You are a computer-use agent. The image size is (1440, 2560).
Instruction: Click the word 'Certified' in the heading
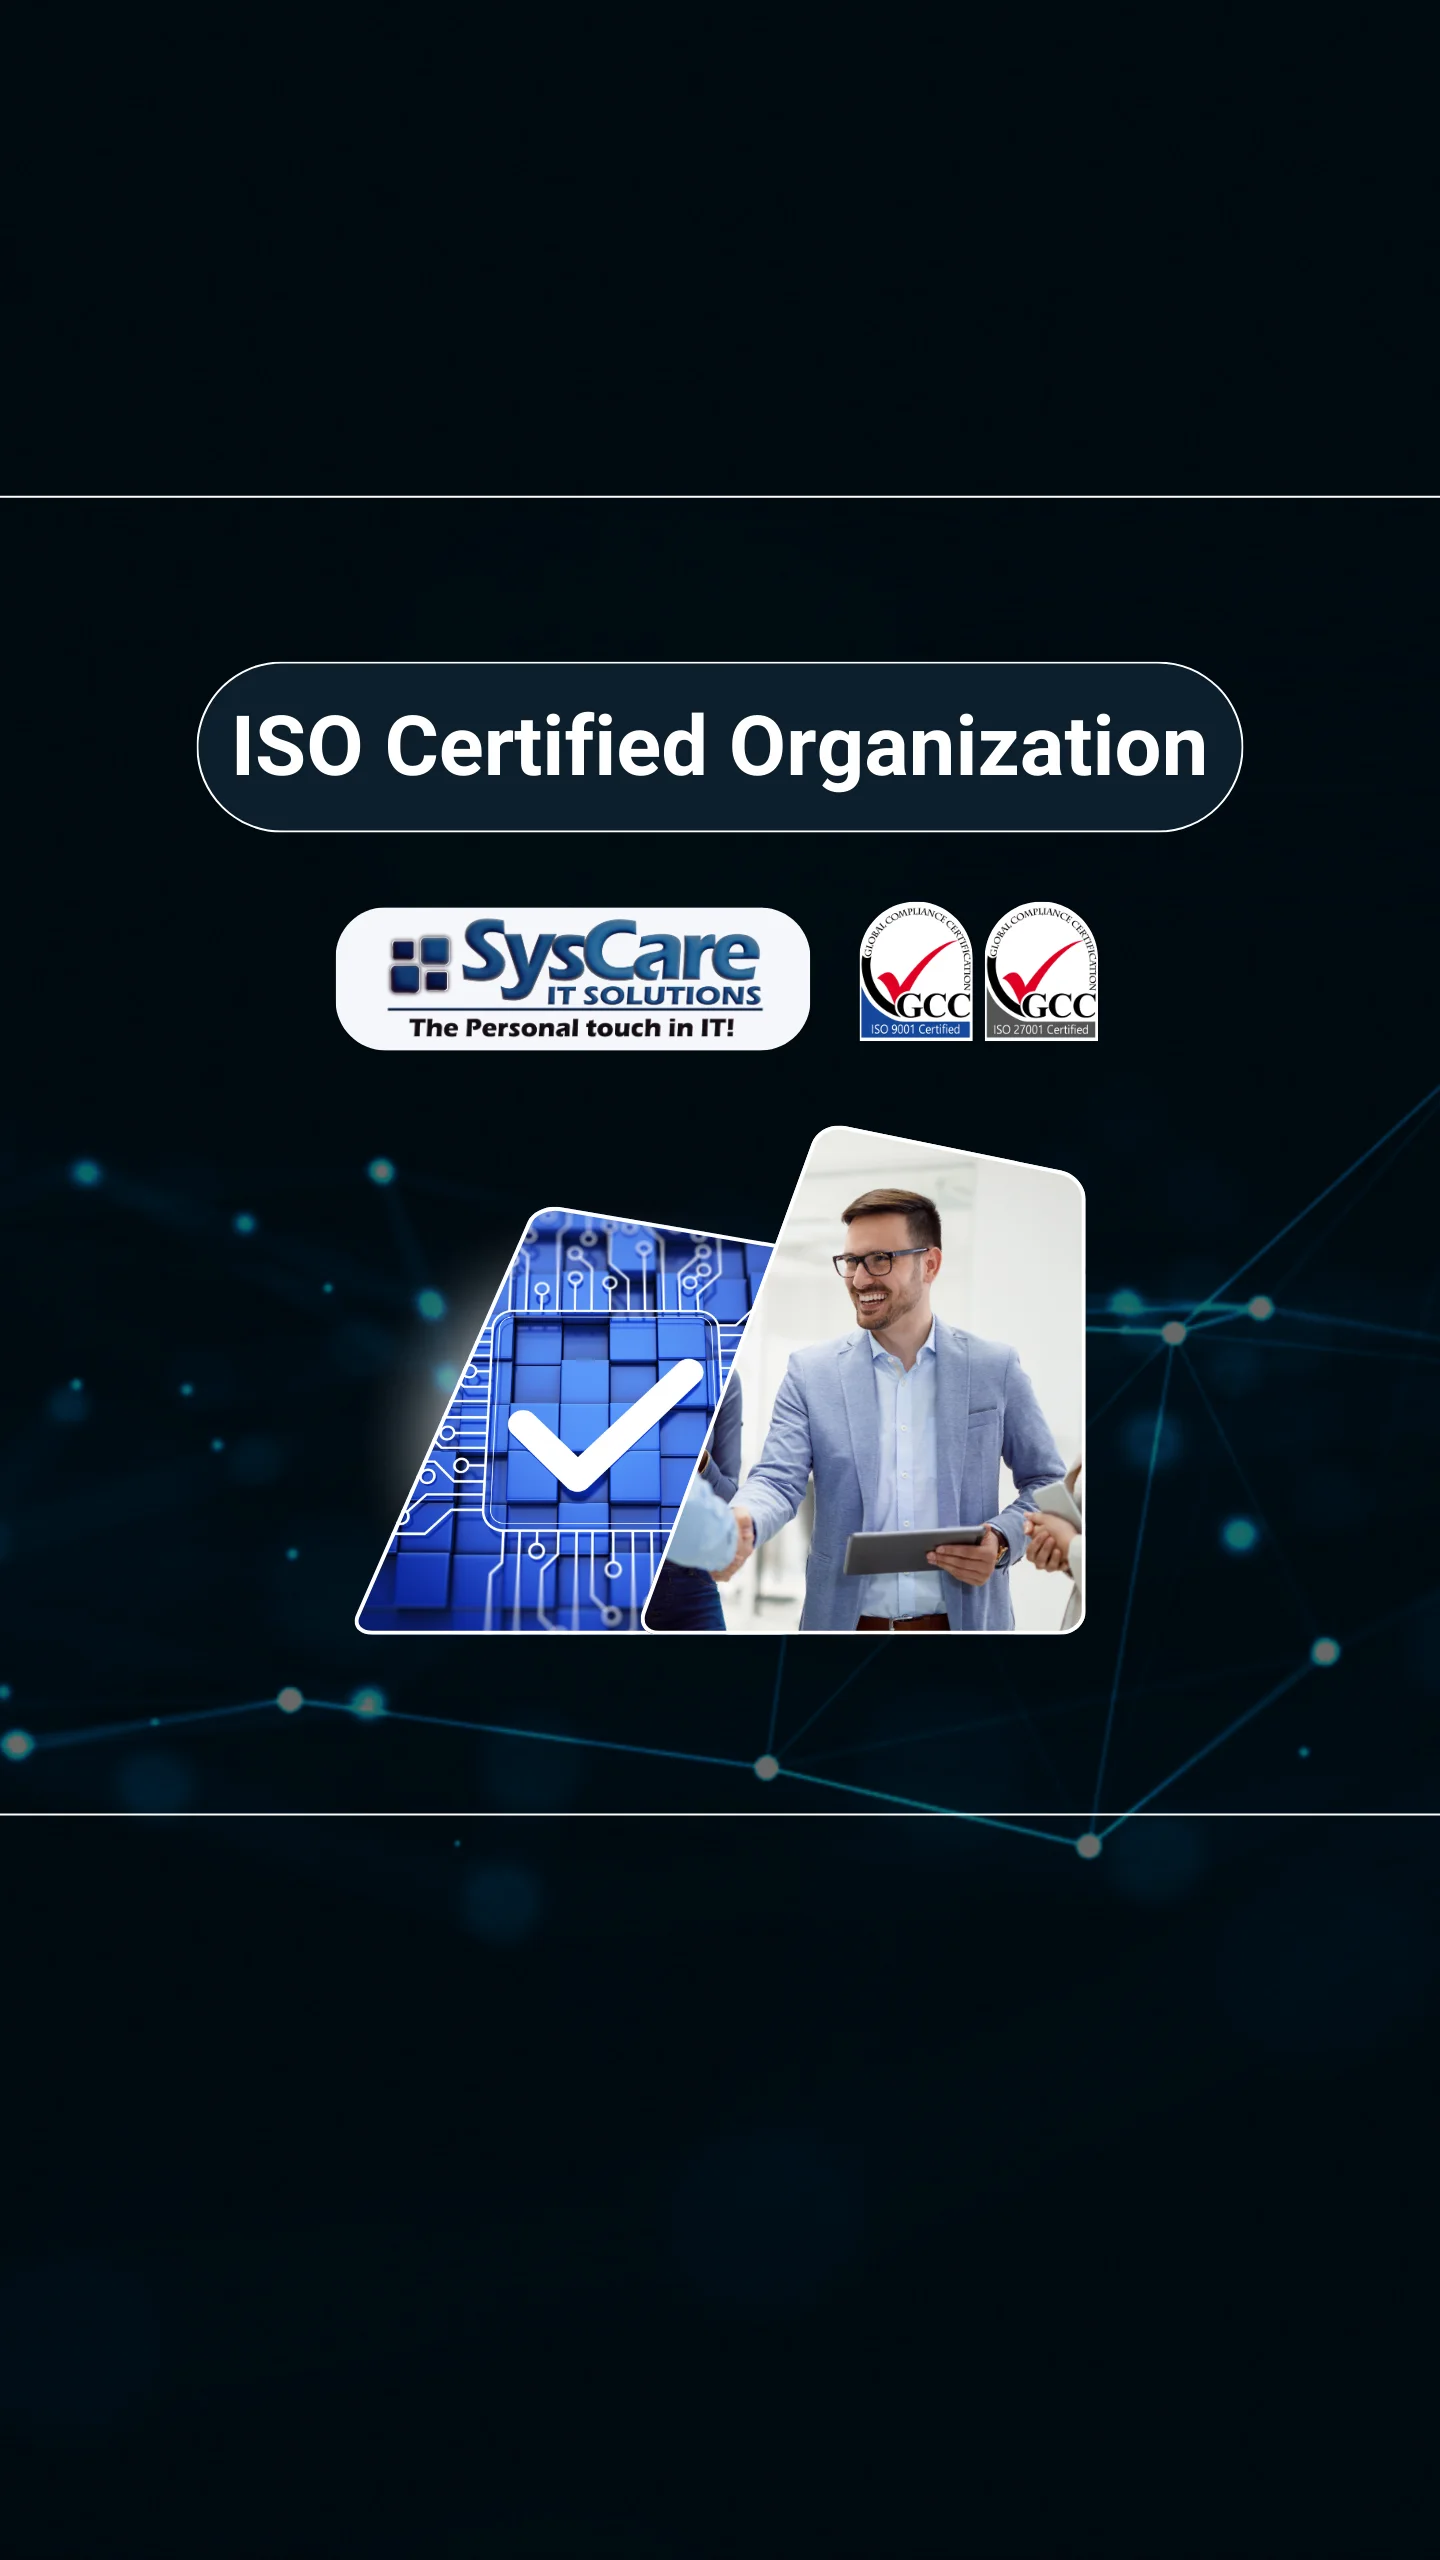pos(546,746)
